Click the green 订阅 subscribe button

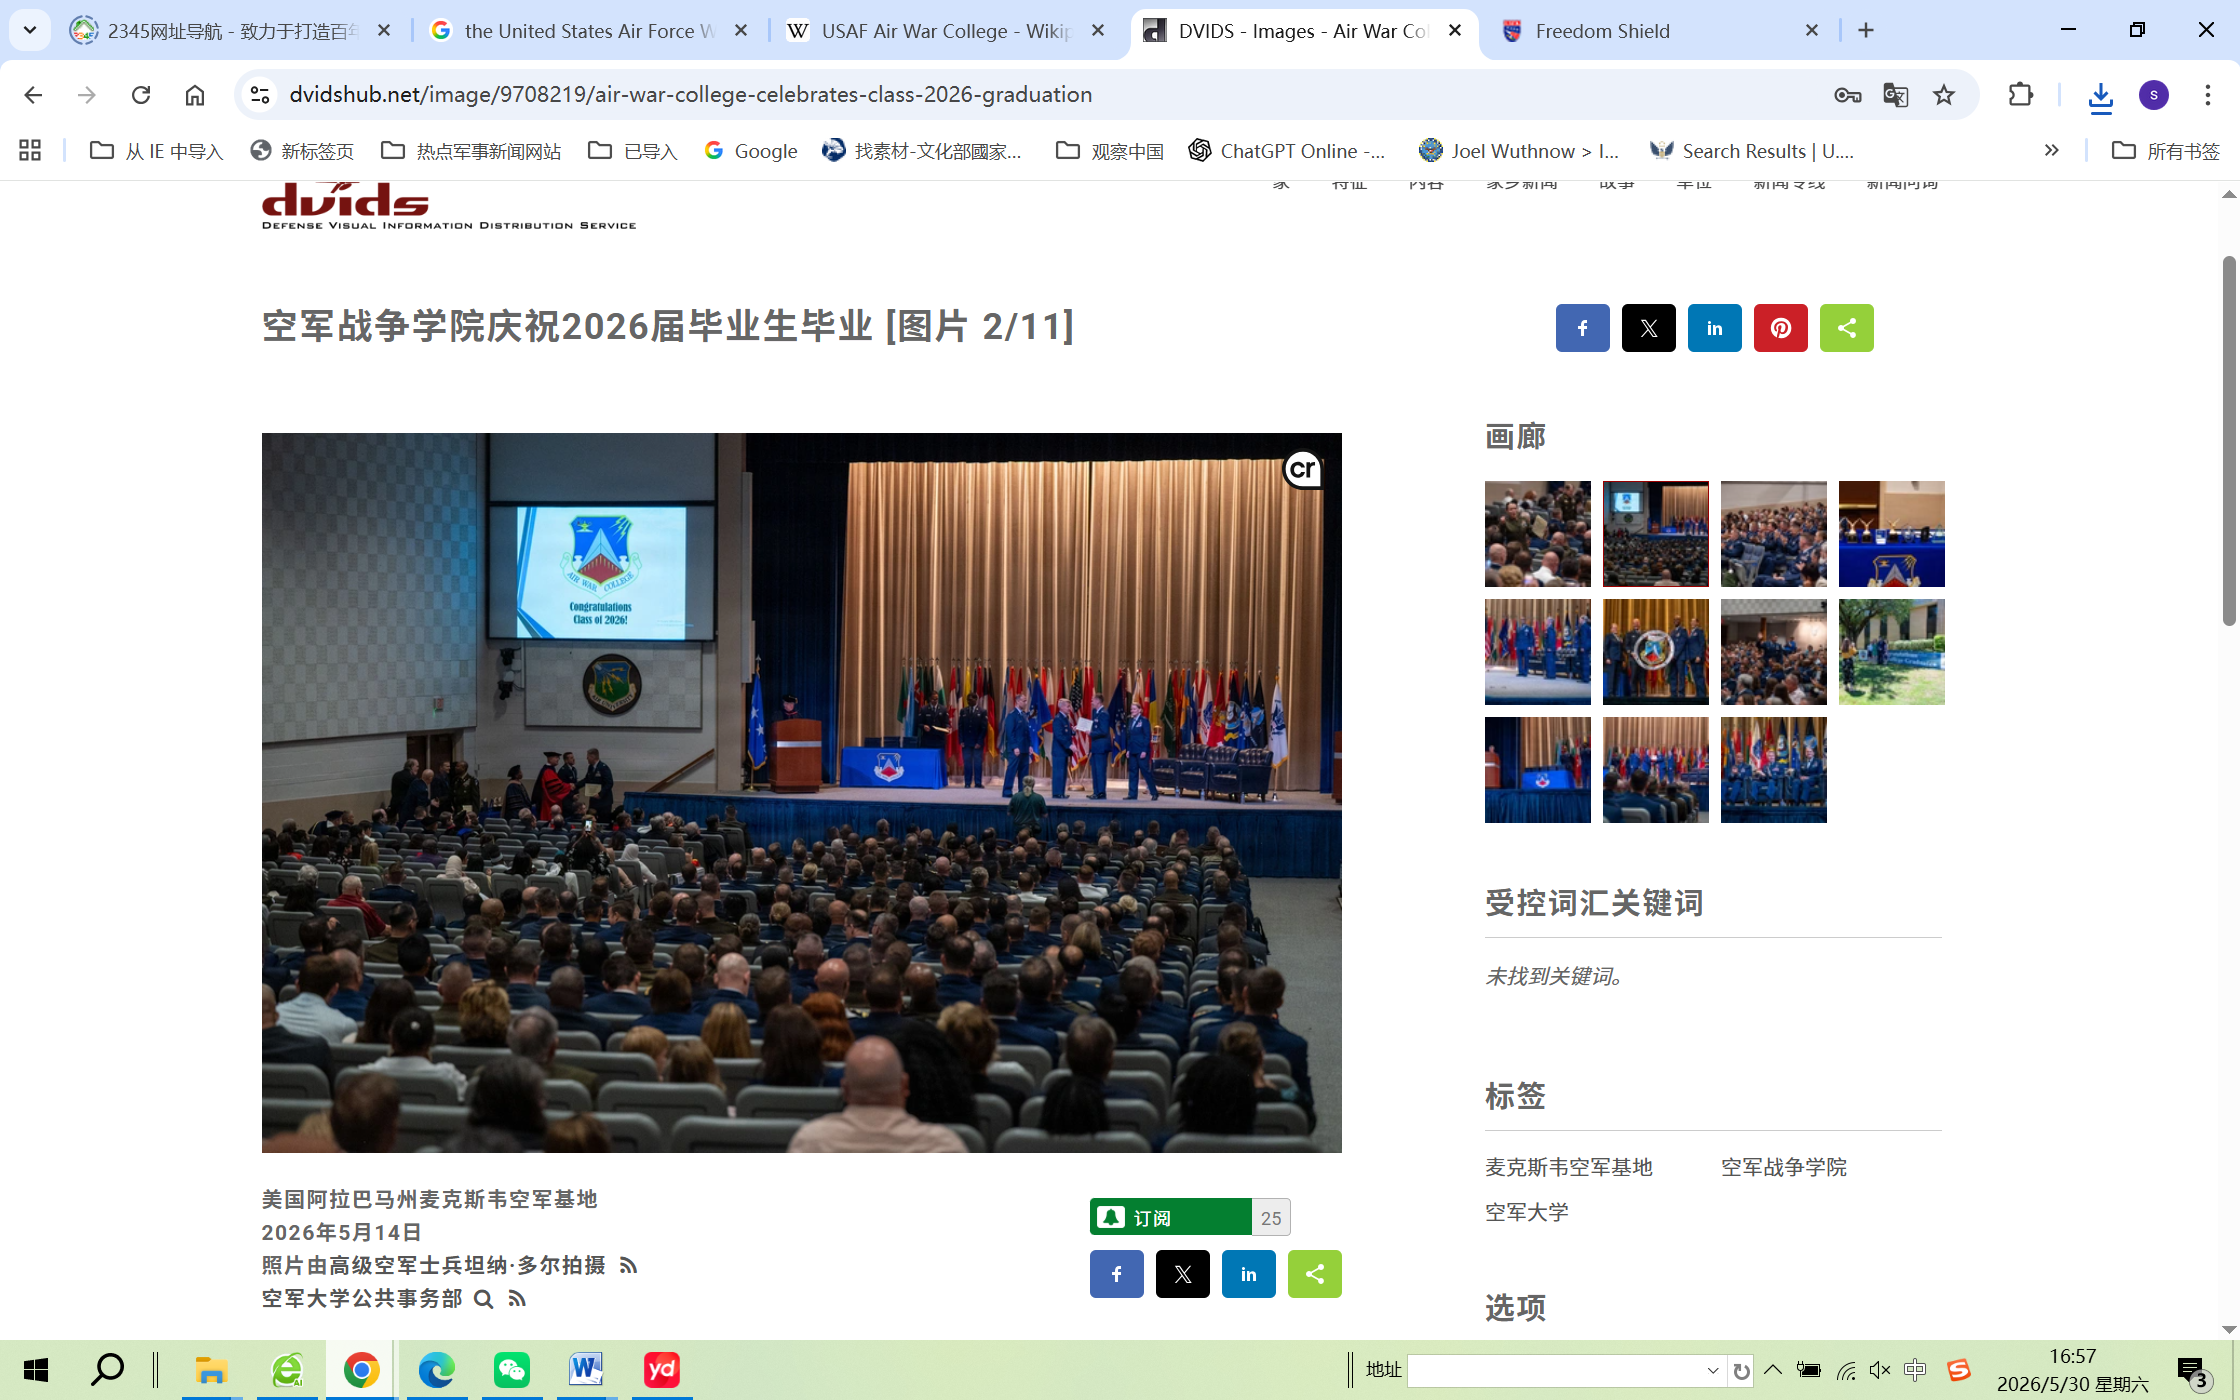[x=1170, y=1217]
